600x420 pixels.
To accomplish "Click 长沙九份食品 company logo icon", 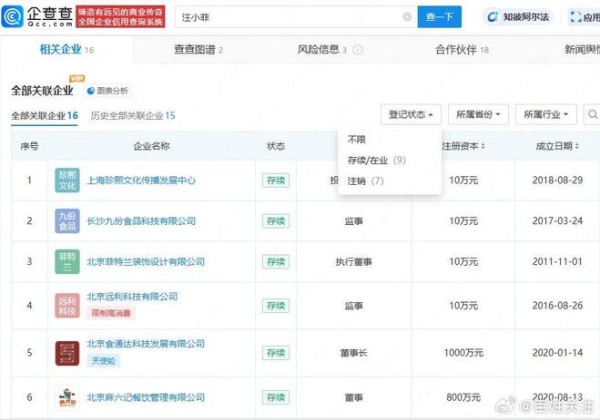I will click(x=68, y=218).
